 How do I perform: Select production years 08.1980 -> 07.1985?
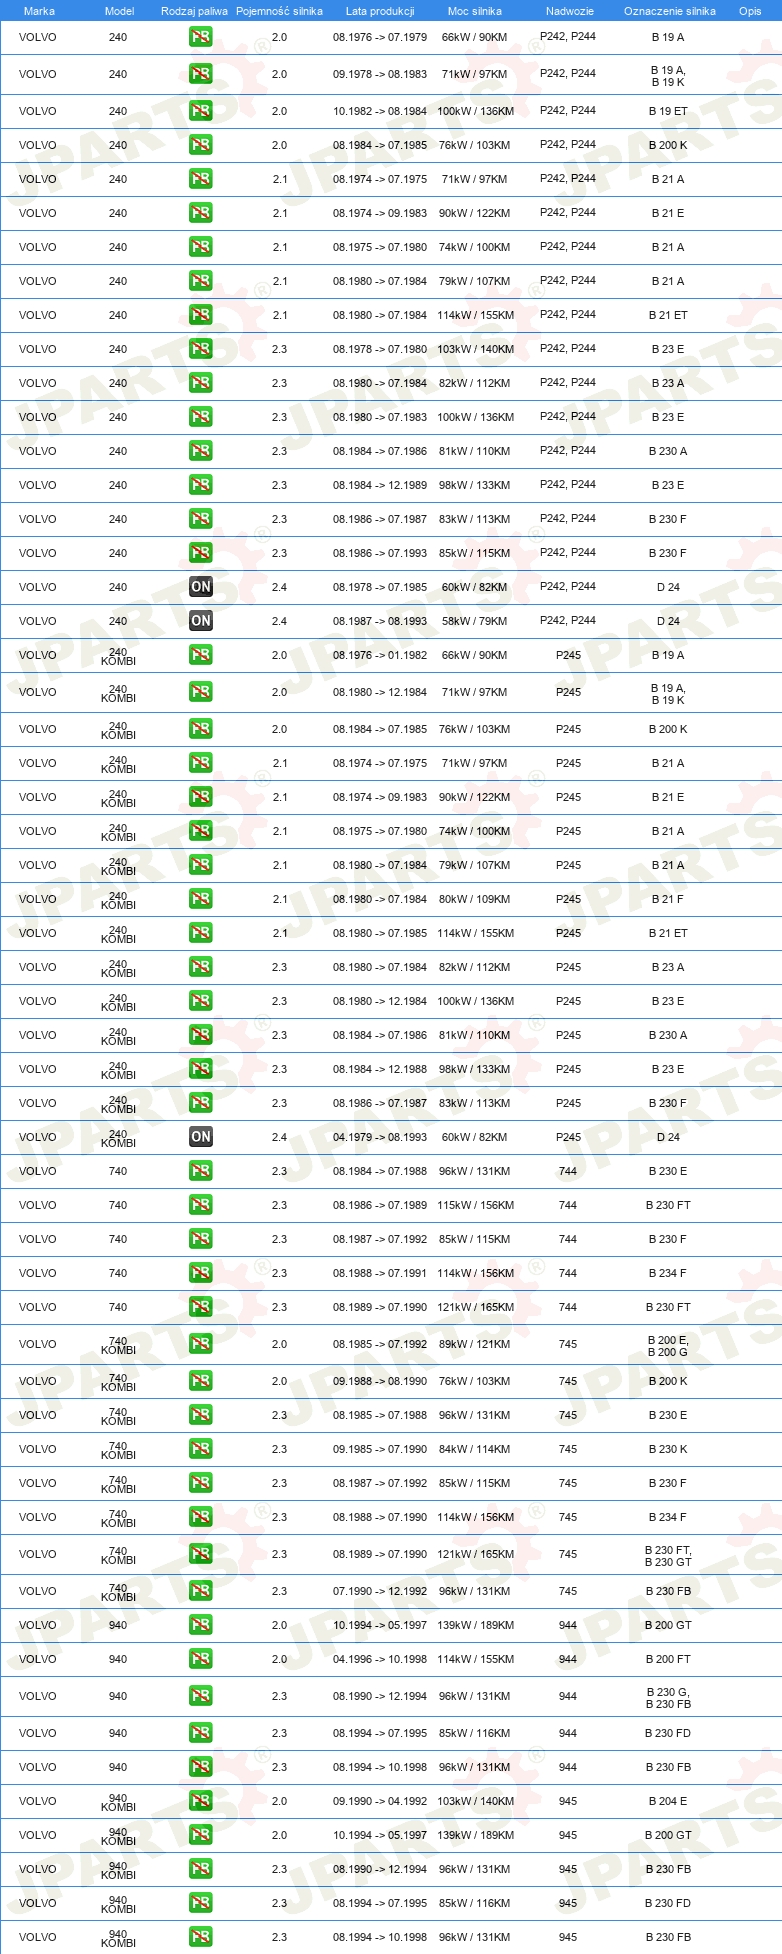tap(380, 933)
